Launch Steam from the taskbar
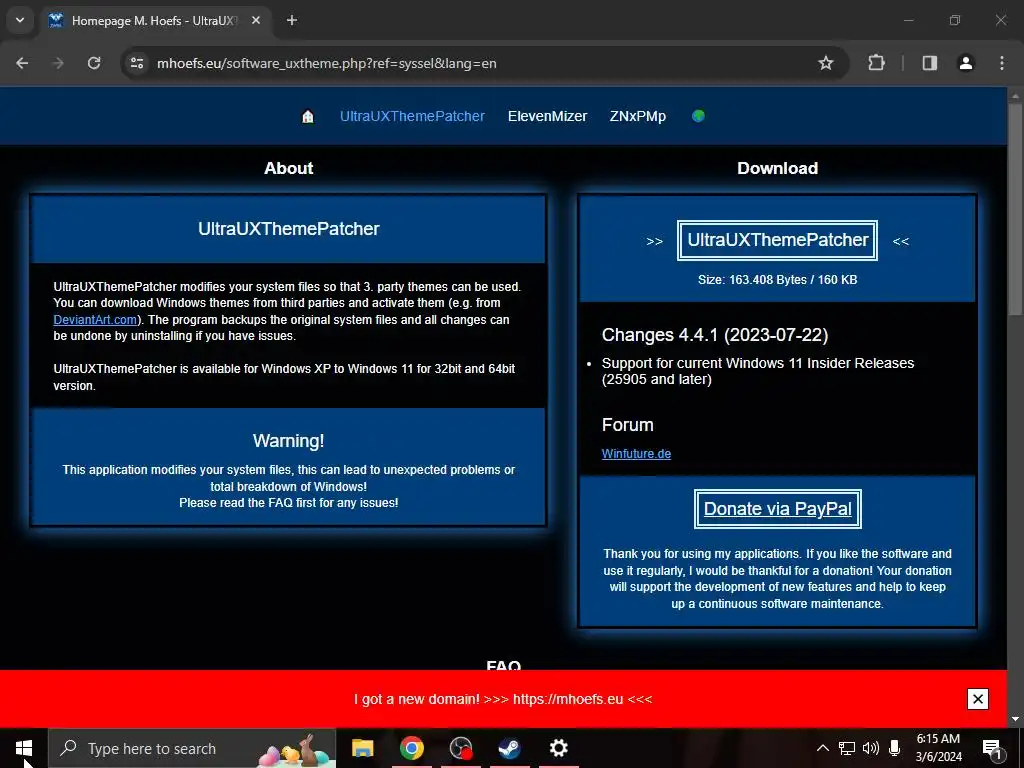Screen dimensions: 1024x768 (x=509, y=748)
